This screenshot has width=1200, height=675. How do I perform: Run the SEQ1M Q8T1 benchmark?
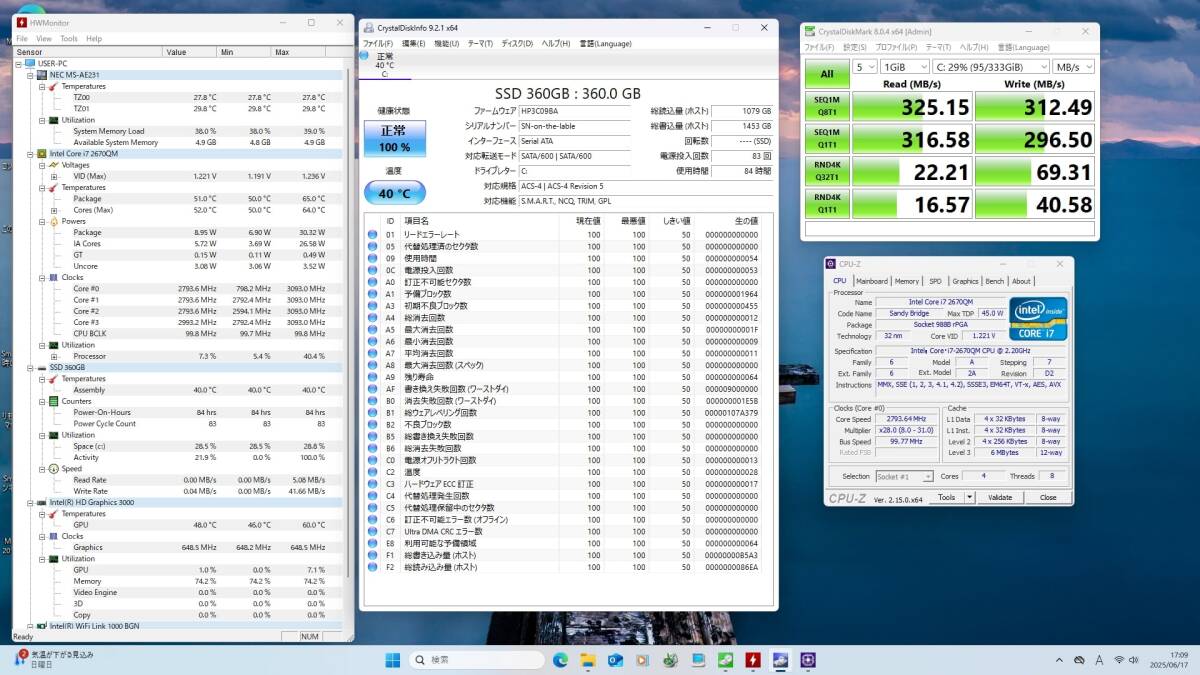[x=827, y=106]
